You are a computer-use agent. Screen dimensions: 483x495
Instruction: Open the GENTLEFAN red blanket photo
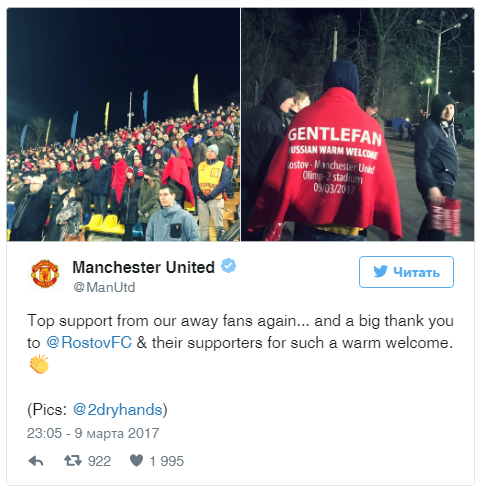pos(358,124)
